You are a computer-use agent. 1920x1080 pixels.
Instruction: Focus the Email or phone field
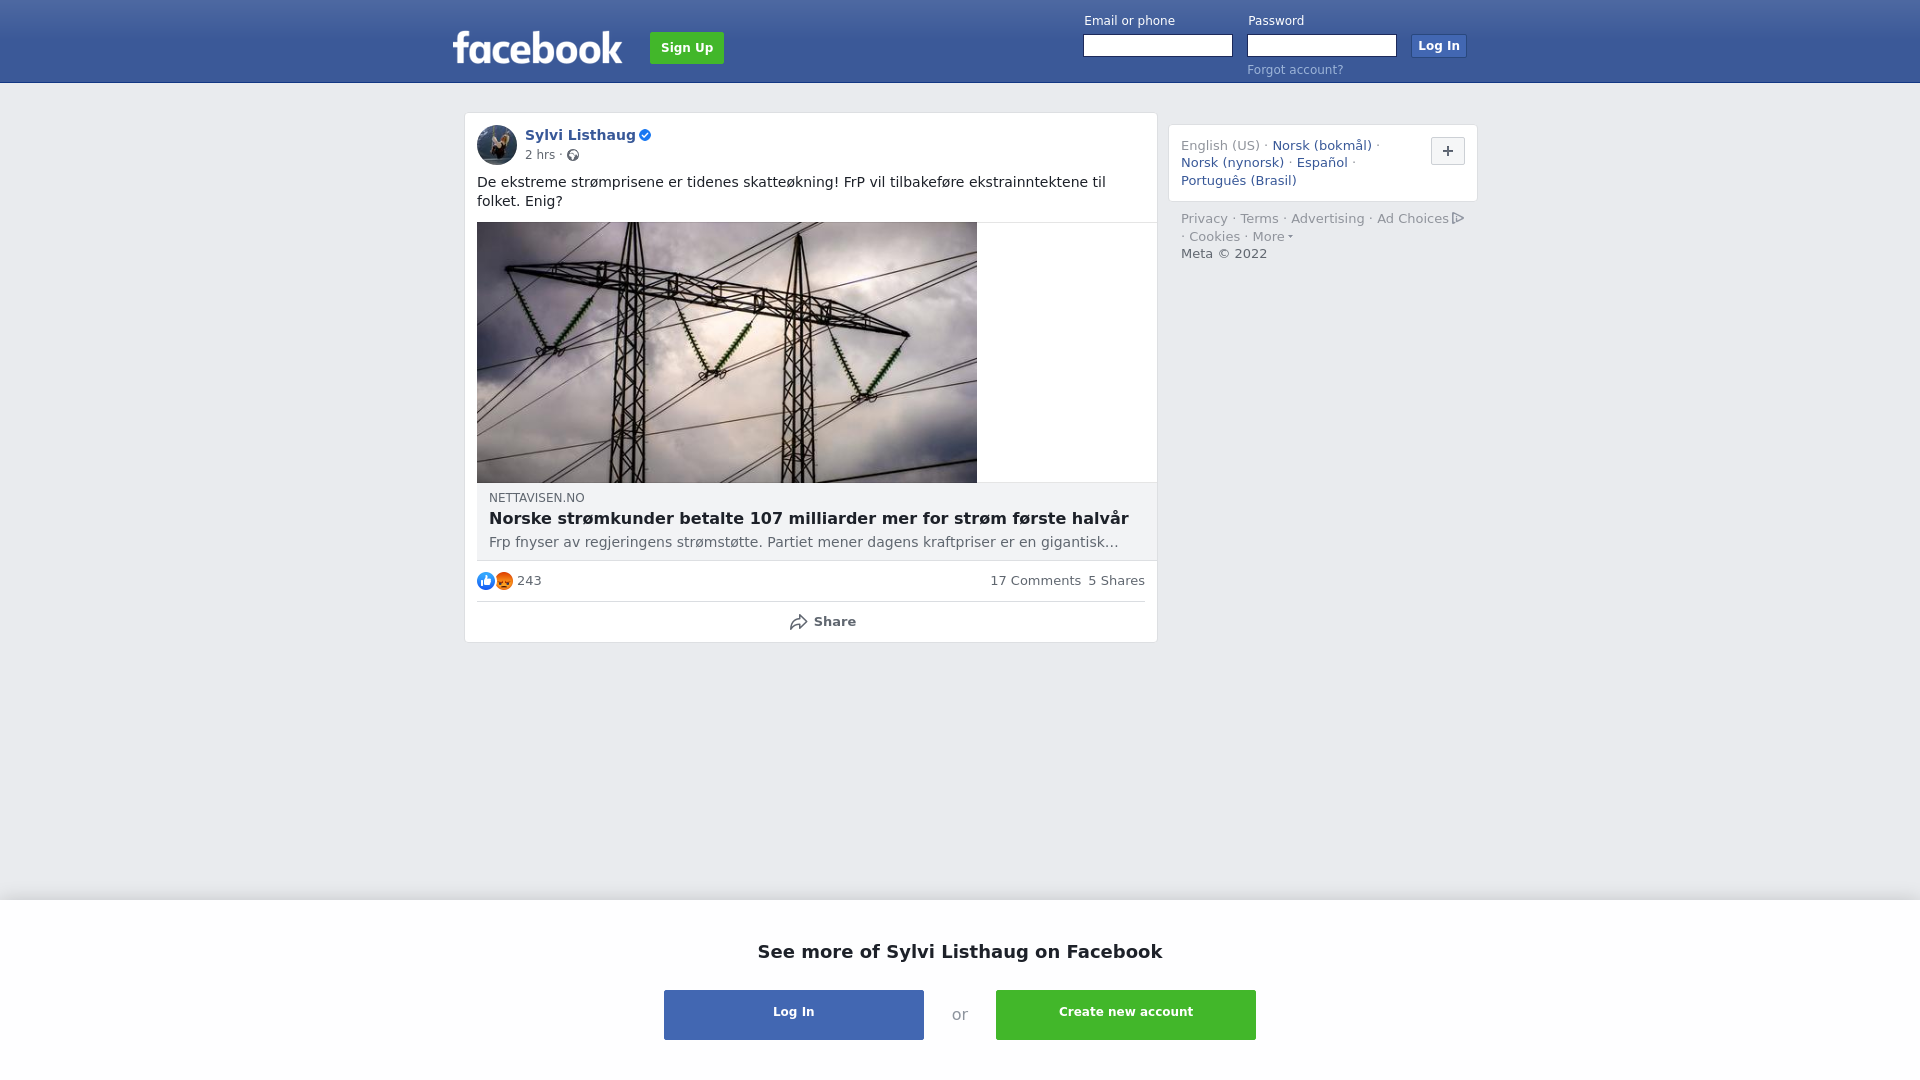pyautogui.click(x=1158, y=46)
